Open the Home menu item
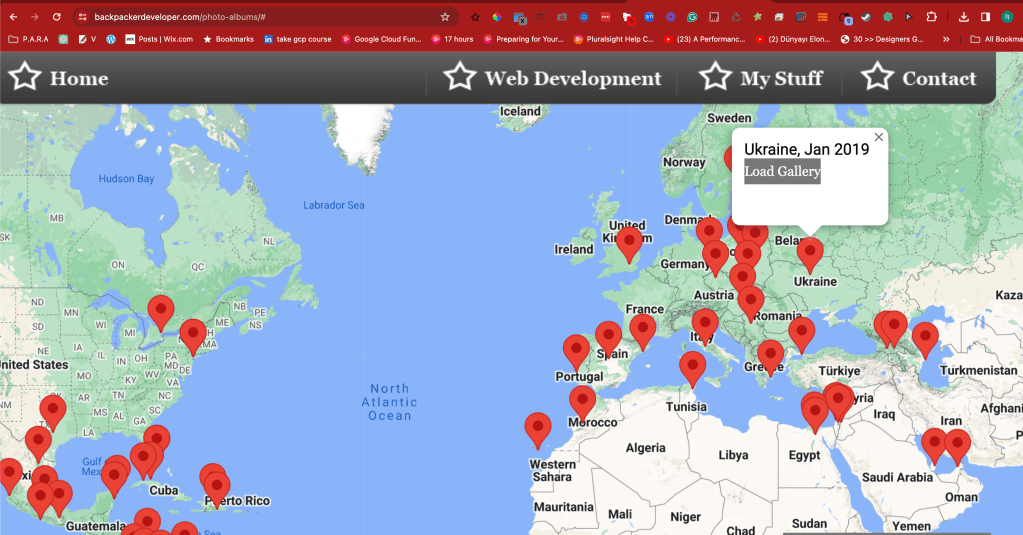Image resolution: width=1023 pixels, height=535 pixels. click(x=59, y=78)
